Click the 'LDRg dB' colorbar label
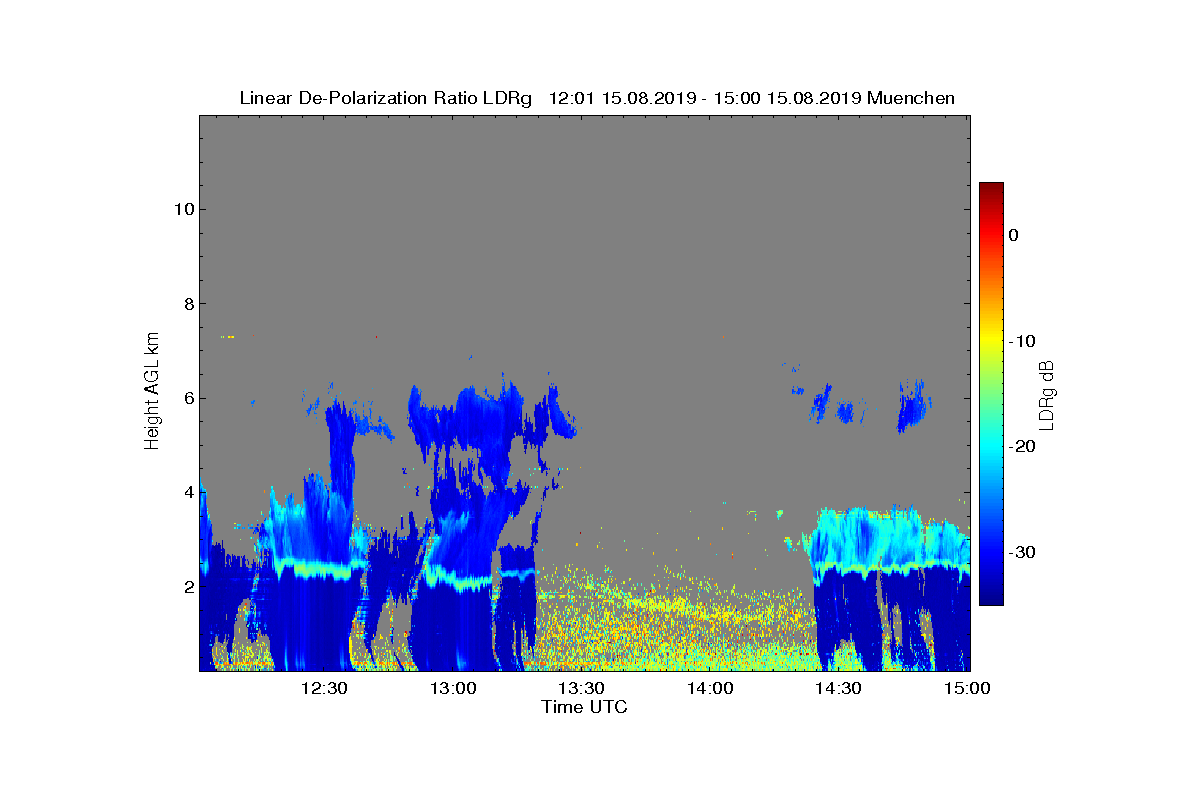The height and width of the screenshot is (800, 1200). [x=1047, y=394]
